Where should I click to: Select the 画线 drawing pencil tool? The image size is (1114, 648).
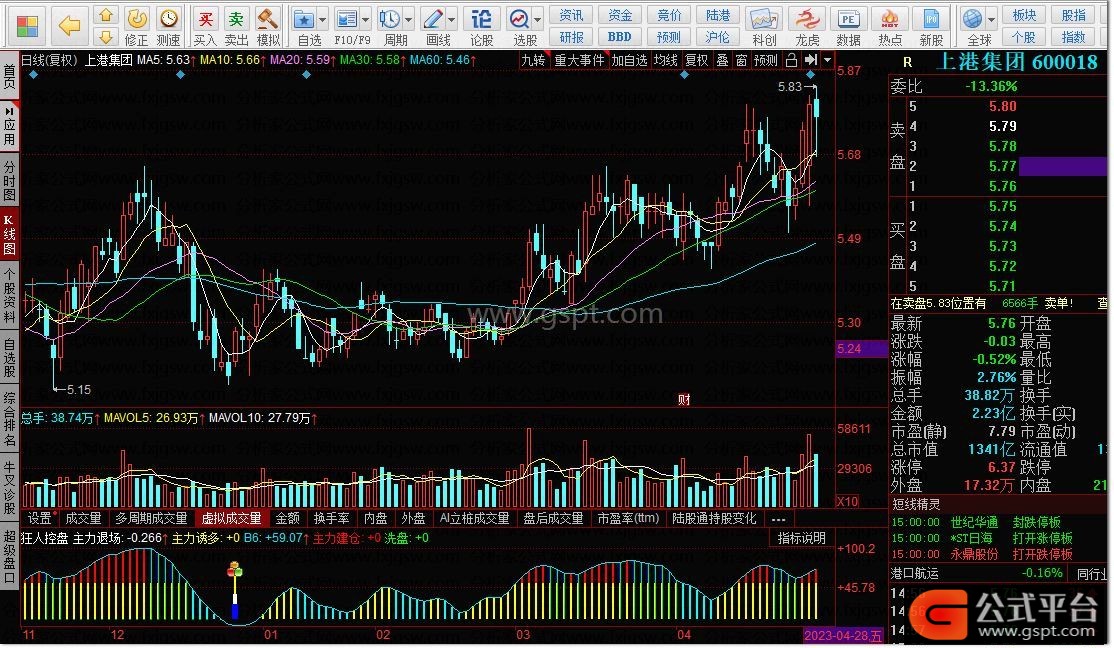click(x=433, y=26)
